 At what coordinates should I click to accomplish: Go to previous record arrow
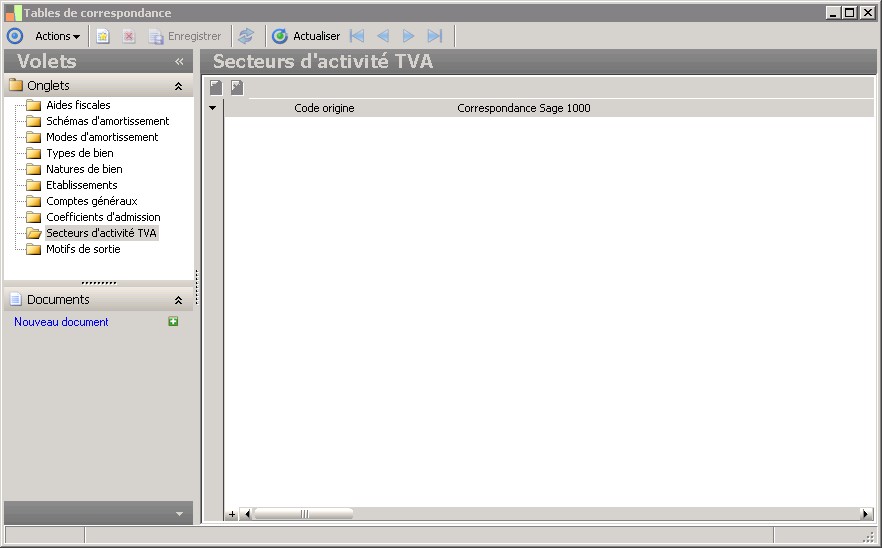(x=382, y=36)
